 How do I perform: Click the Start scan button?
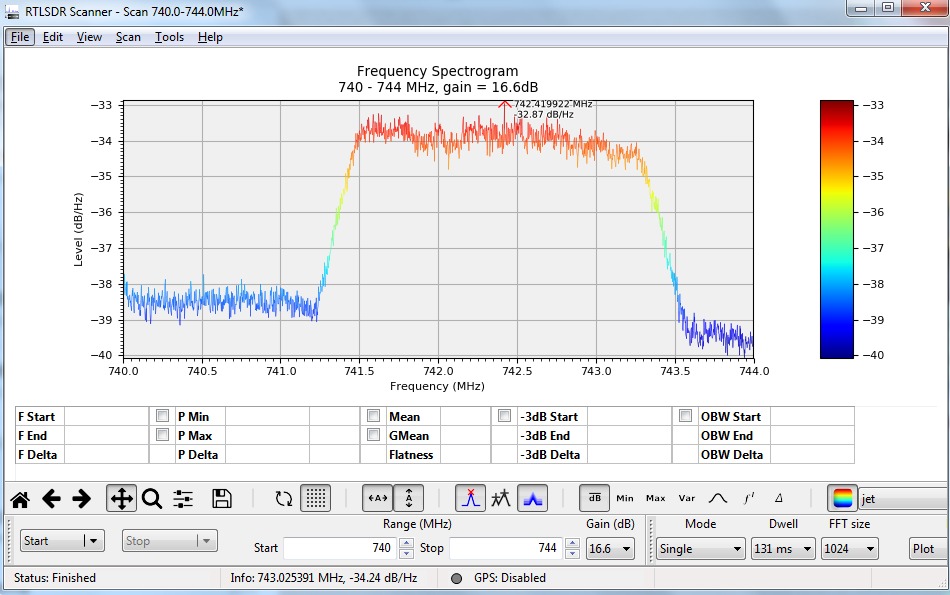point(53,541)
